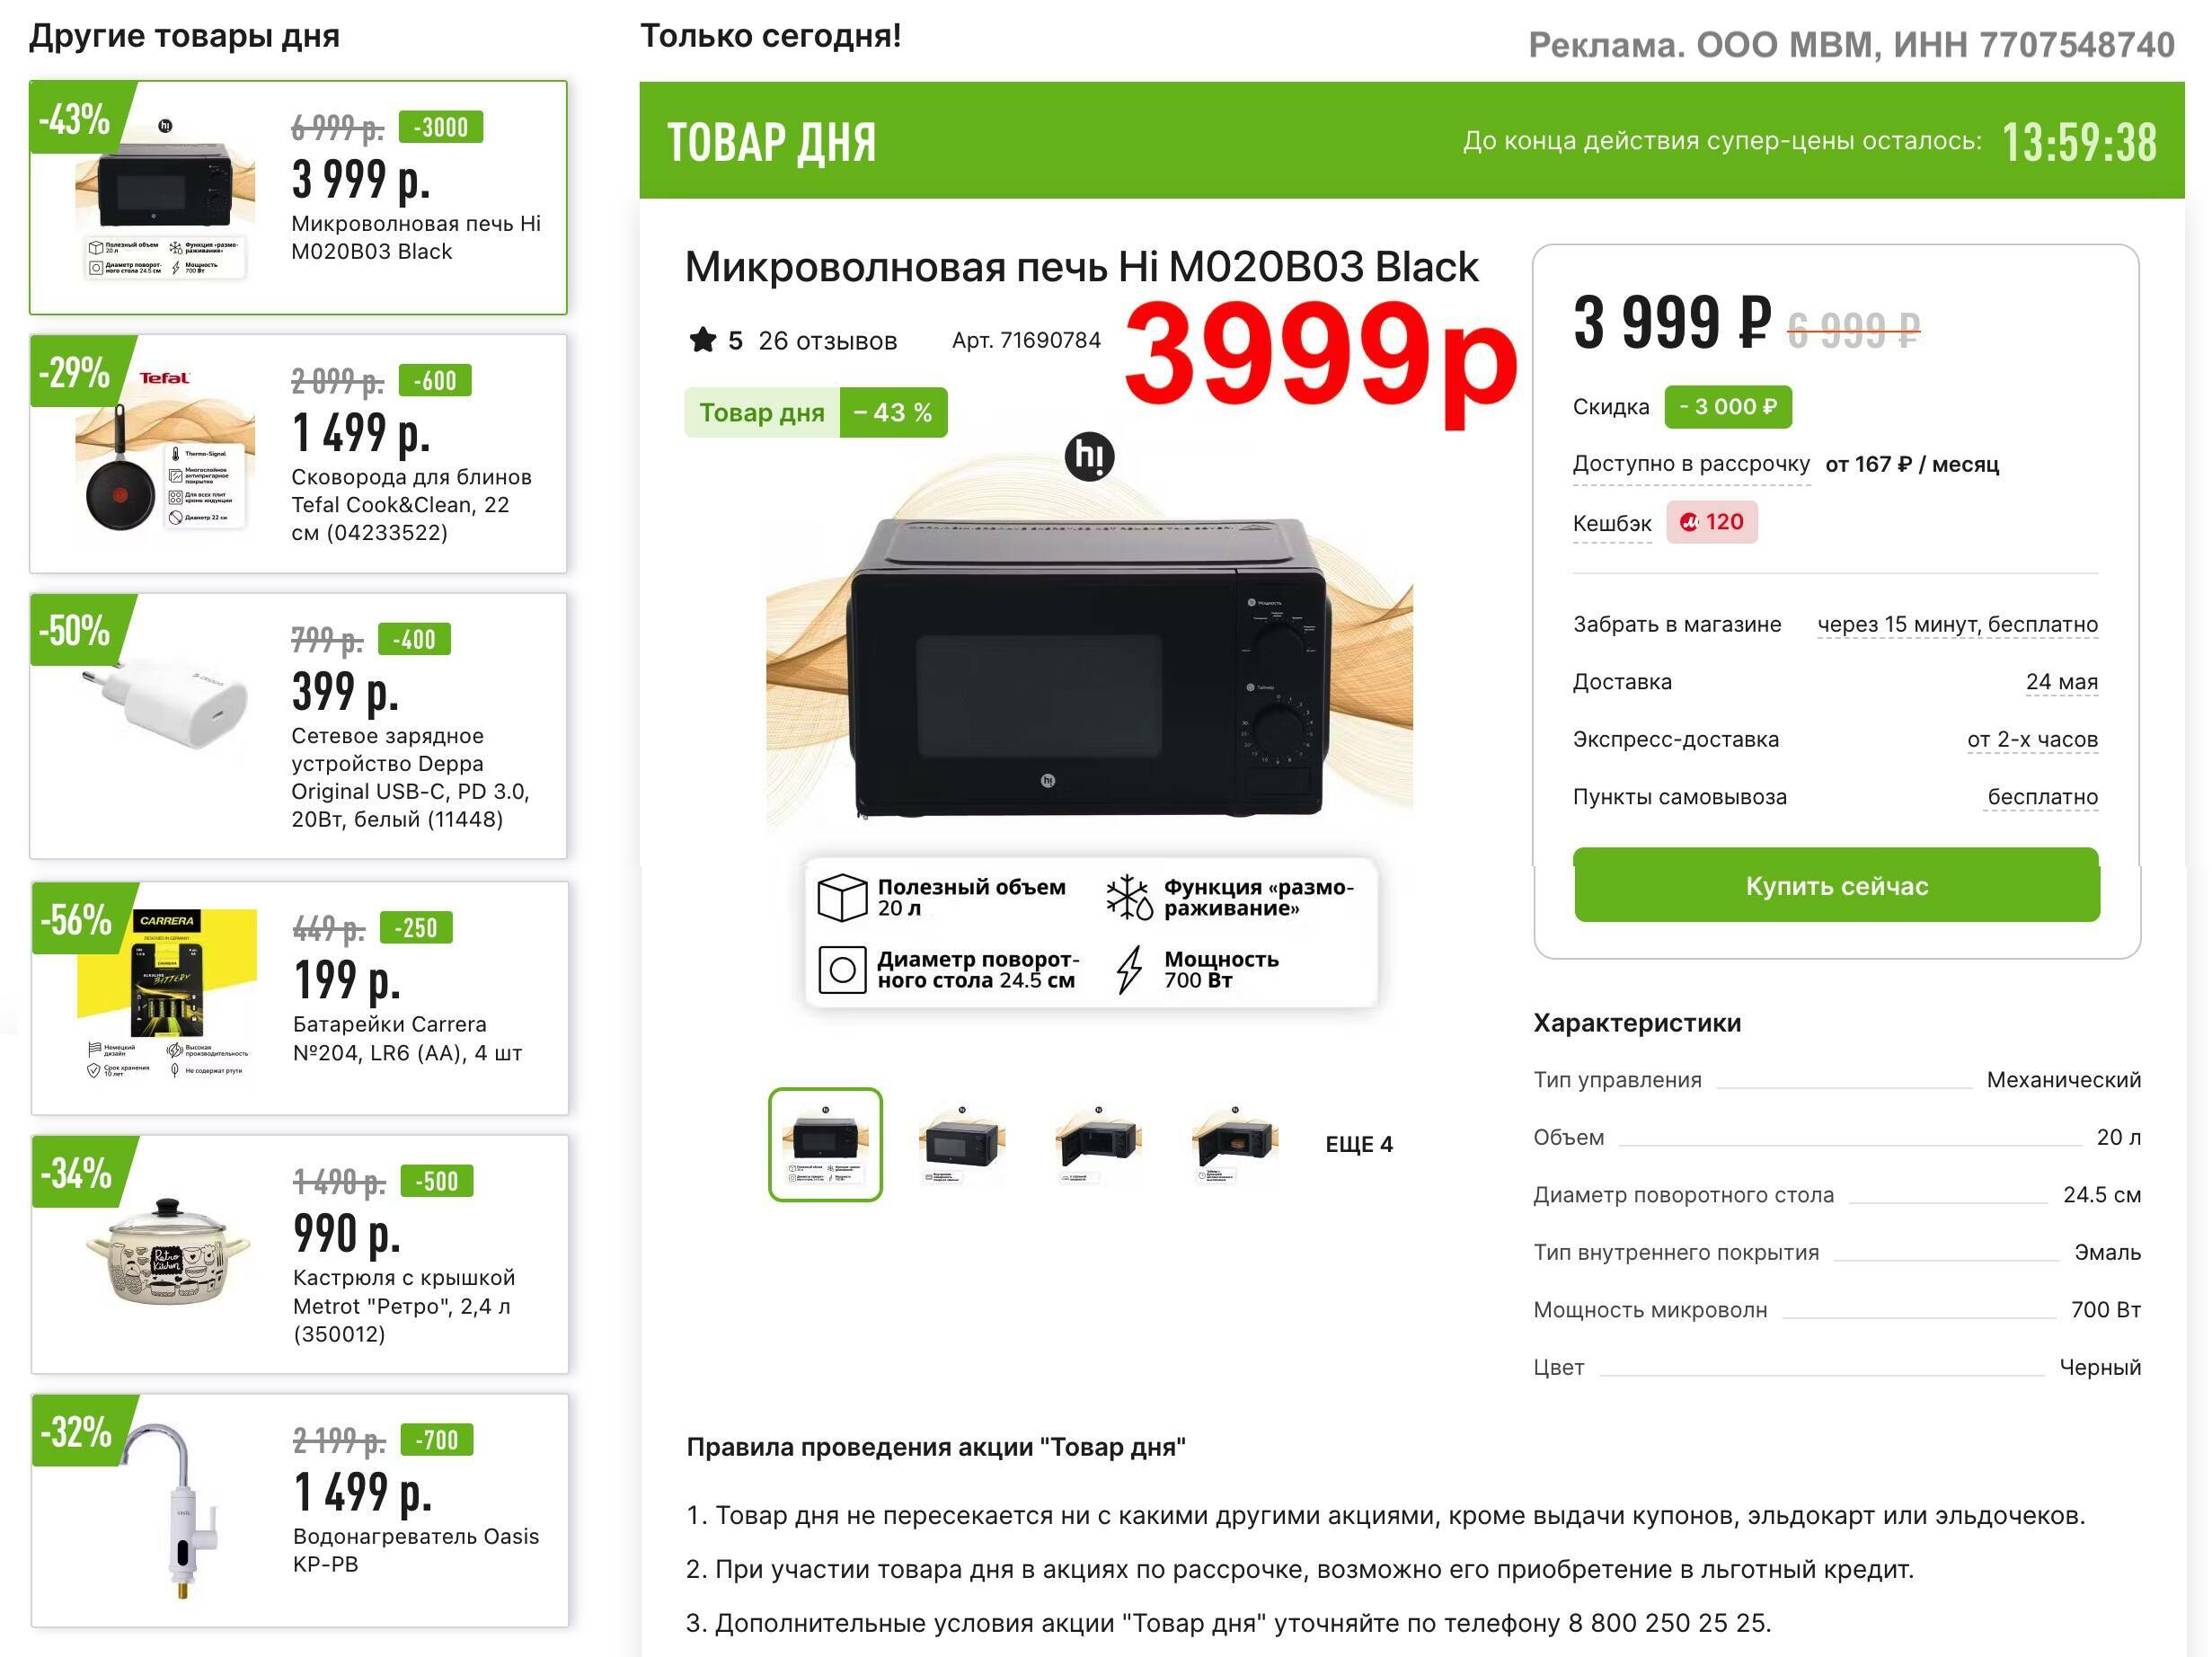The height and width of the screenshot is (1657, 2212).
Task: Click the Купить сейчас button
Action: tap(1836, 885)
